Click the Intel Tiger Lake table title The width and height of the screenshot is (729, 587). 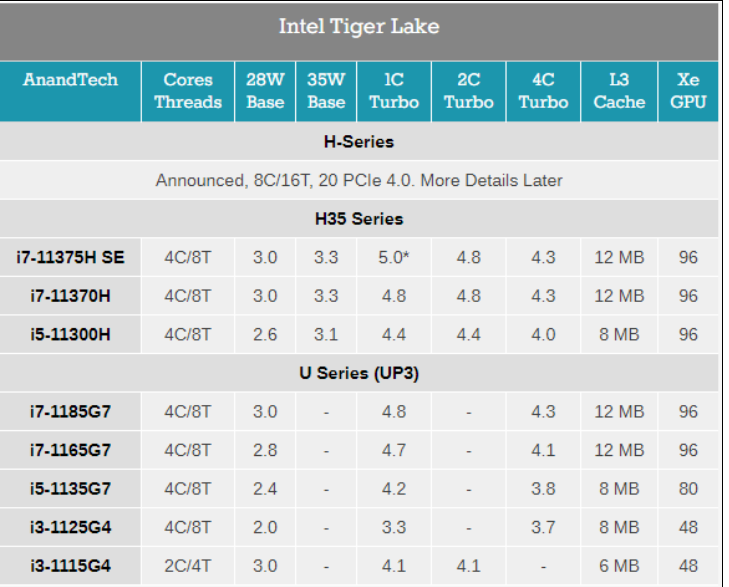(358, 26)
